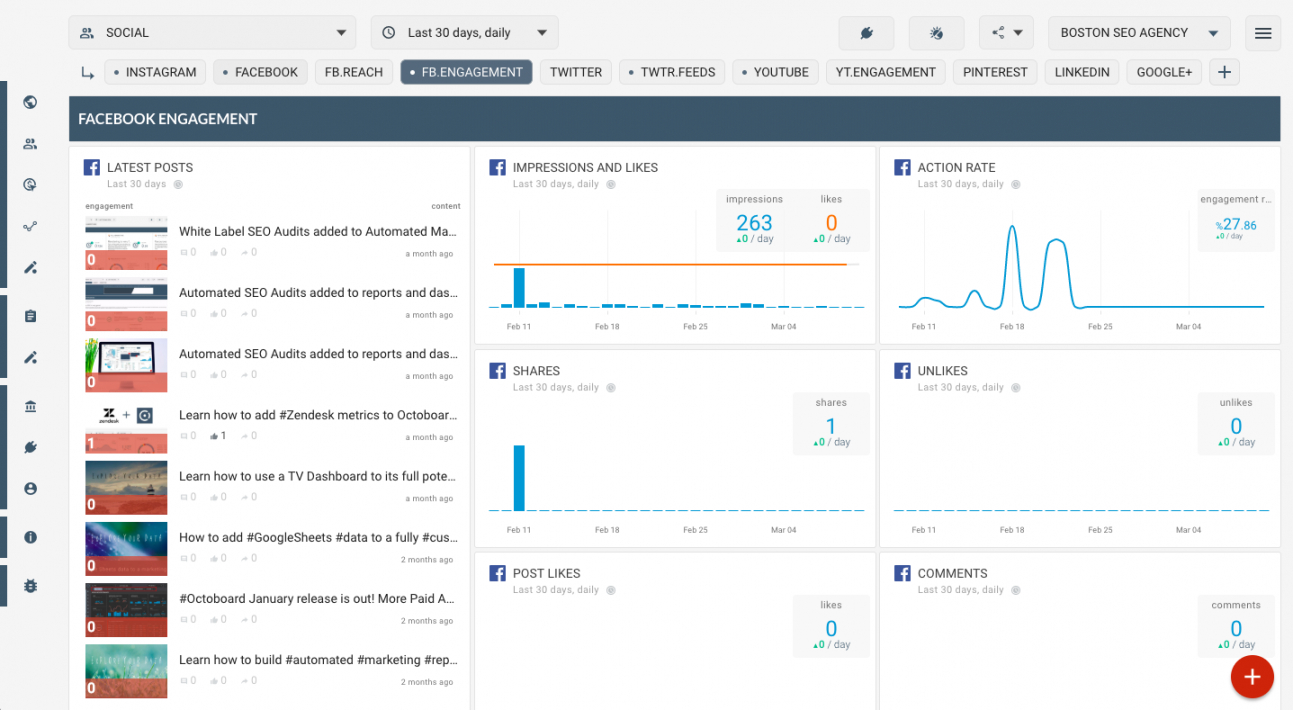This screenshot has width=1293, height=710.
Task: Open post Learn how to use a TV Dashboard
Action: click(x=317, y=476)
